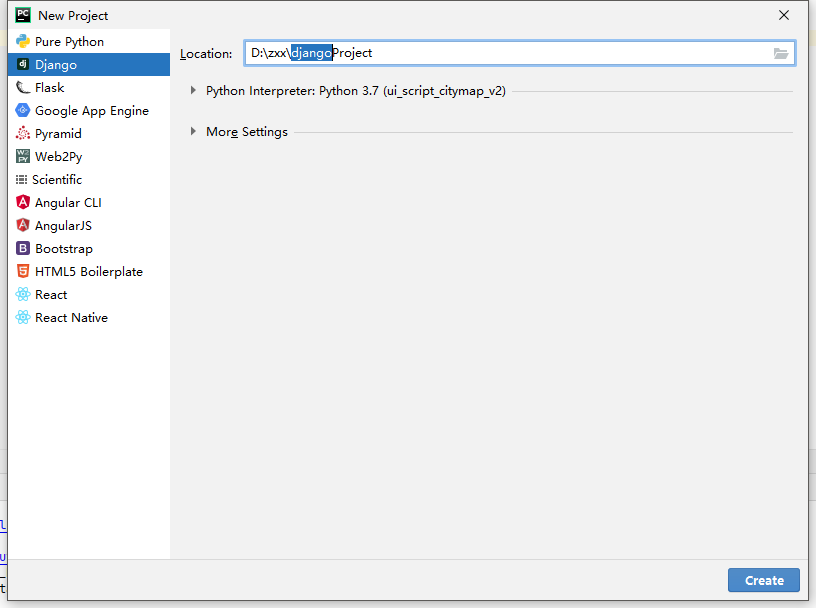Image resolution: width=816 pixels, height=608 pixels.
Task: Click the More Settings label
Action: tap(247, 132)
